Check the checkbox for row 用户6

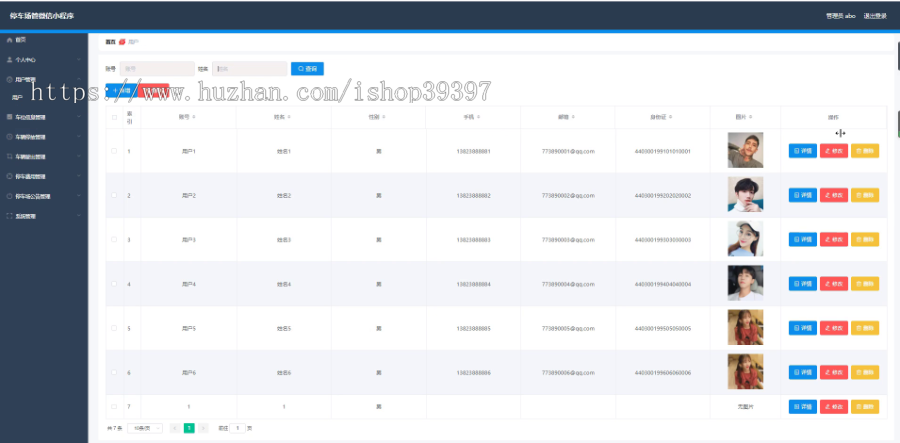click(x=114, y=372)
